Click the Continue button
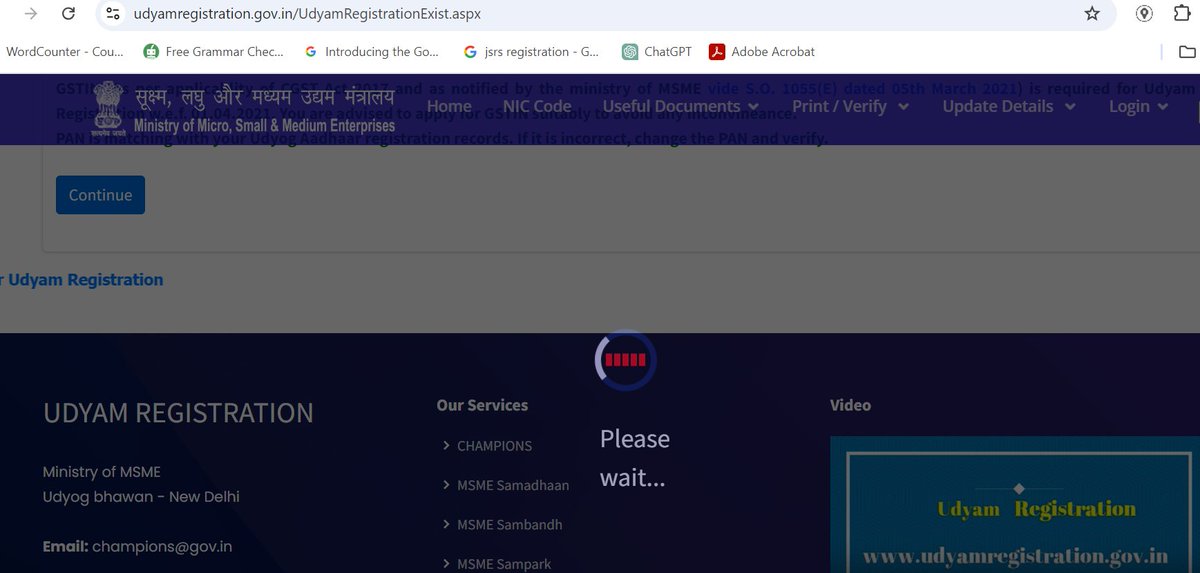 [x=100, y=195]
